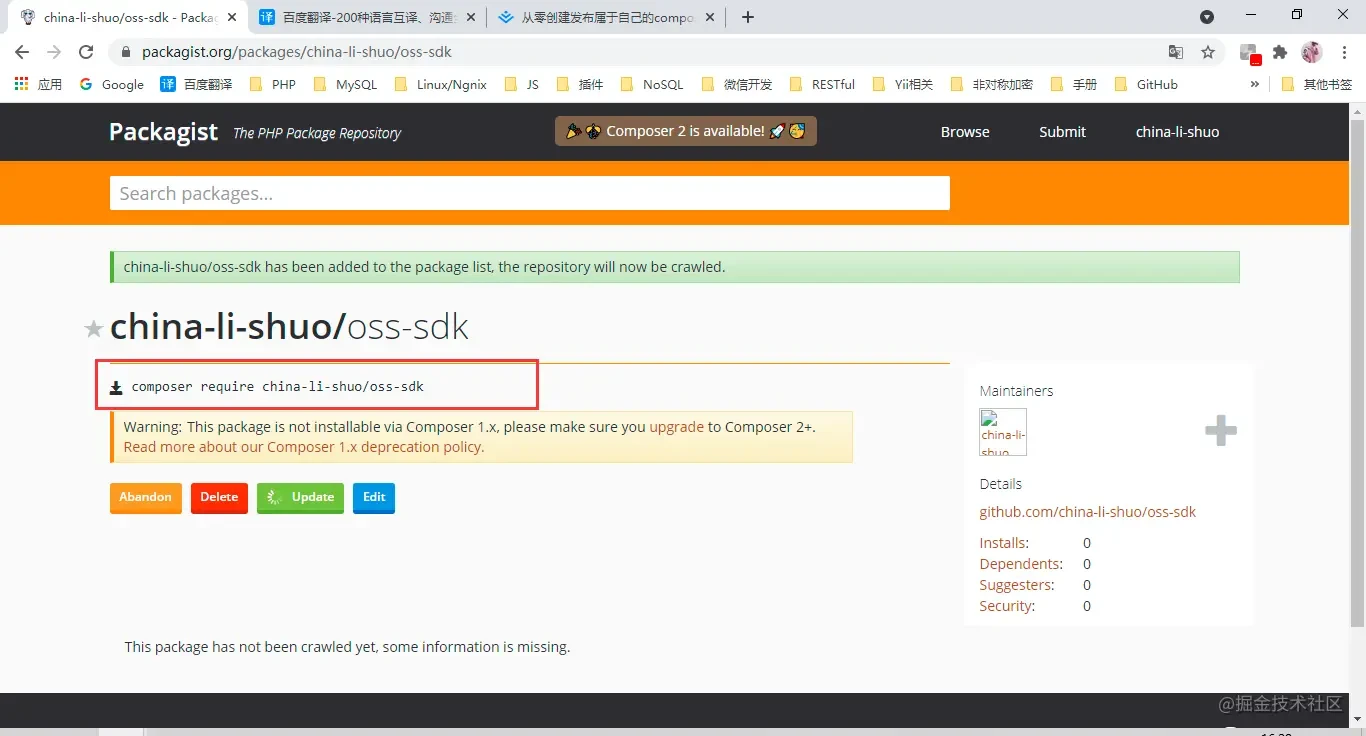
Task: Click the download icon beside composer command
Action: [116, 388]
